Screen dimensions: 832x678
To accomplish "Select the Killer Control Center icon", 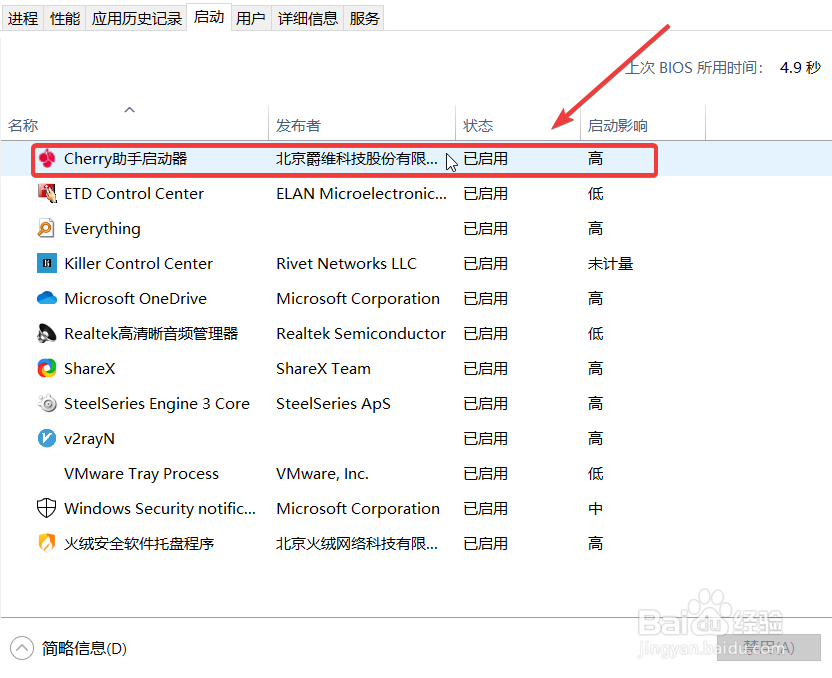I will click(47, 263).
